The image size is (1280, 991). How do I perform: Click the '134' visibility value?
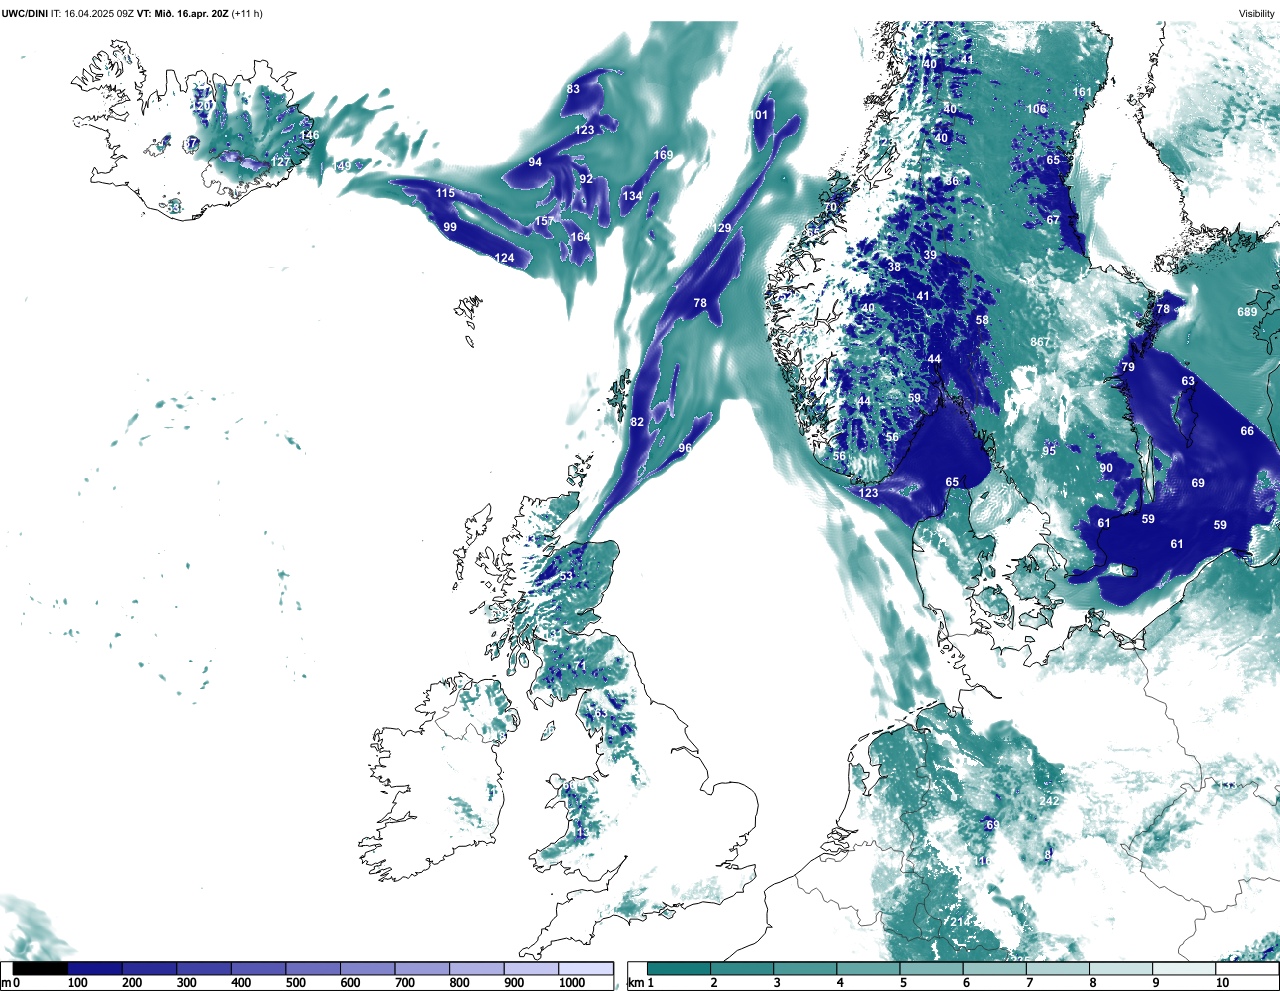pos(632,196)
